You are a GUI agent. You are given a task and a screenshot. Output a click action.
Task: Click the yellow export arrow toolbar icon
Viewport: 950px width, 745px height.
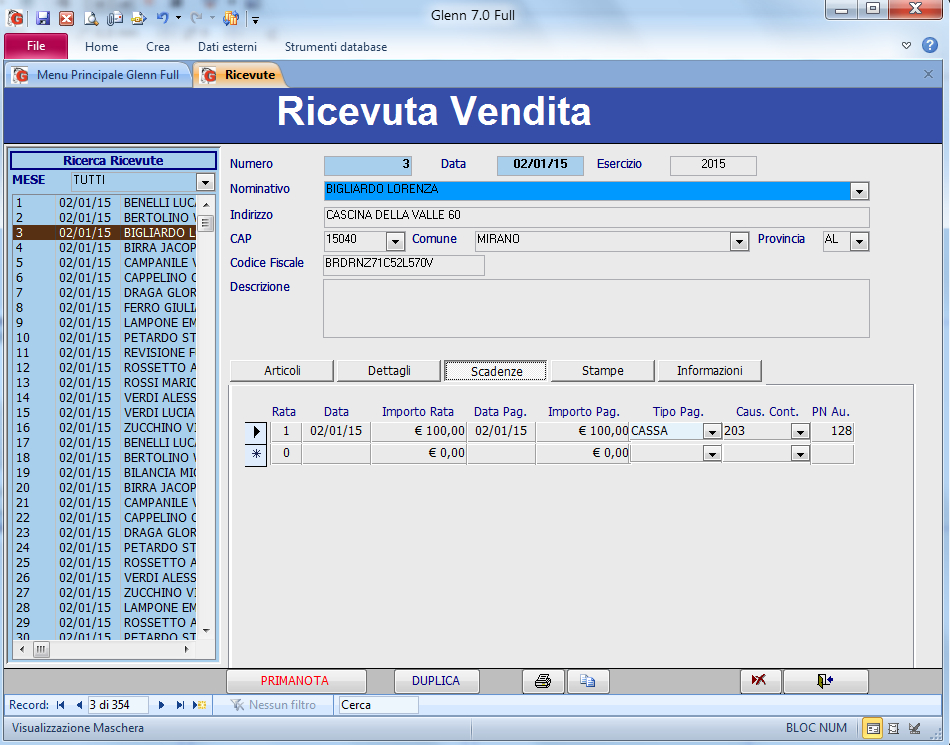[139, 18]
